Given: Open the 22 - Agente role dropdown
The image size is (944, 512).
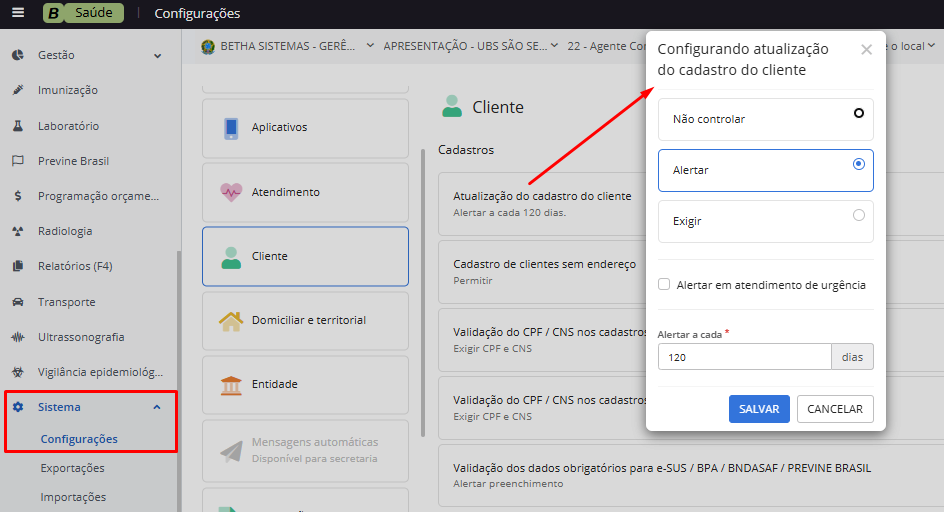Looking at the screenshot, I should coord(606,46).
